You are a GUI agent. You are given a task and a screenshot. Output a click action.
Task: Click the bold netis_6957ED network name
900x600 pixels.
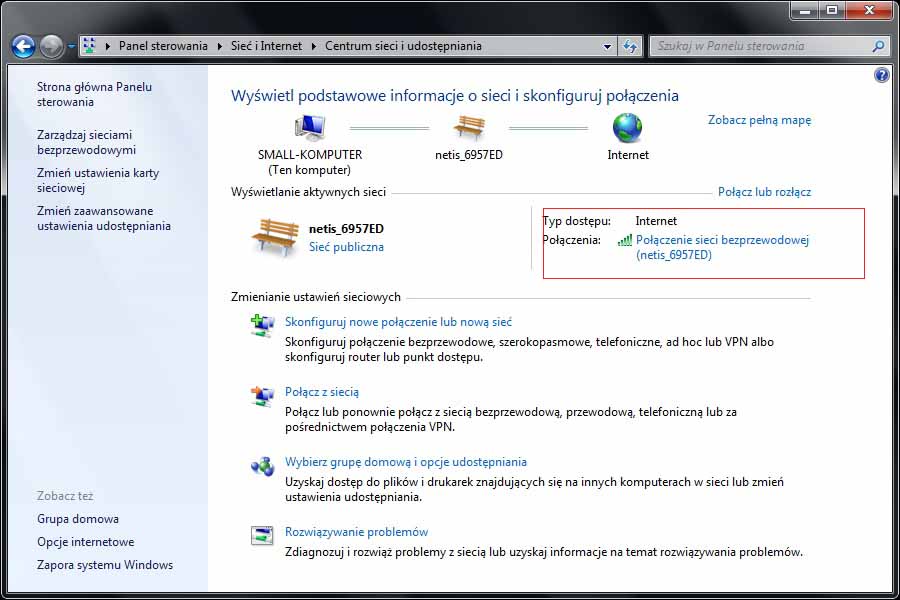click(346, 229)
